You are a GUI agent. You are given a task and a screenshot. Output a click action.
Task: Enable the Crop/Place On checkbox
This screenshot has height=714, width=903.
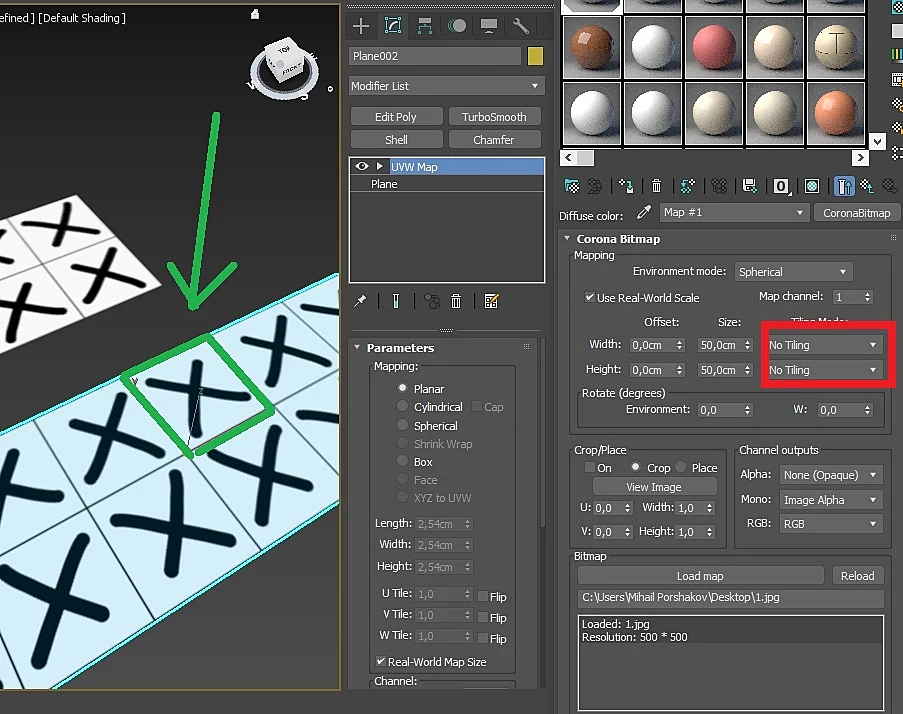click(x=590, y=467)
